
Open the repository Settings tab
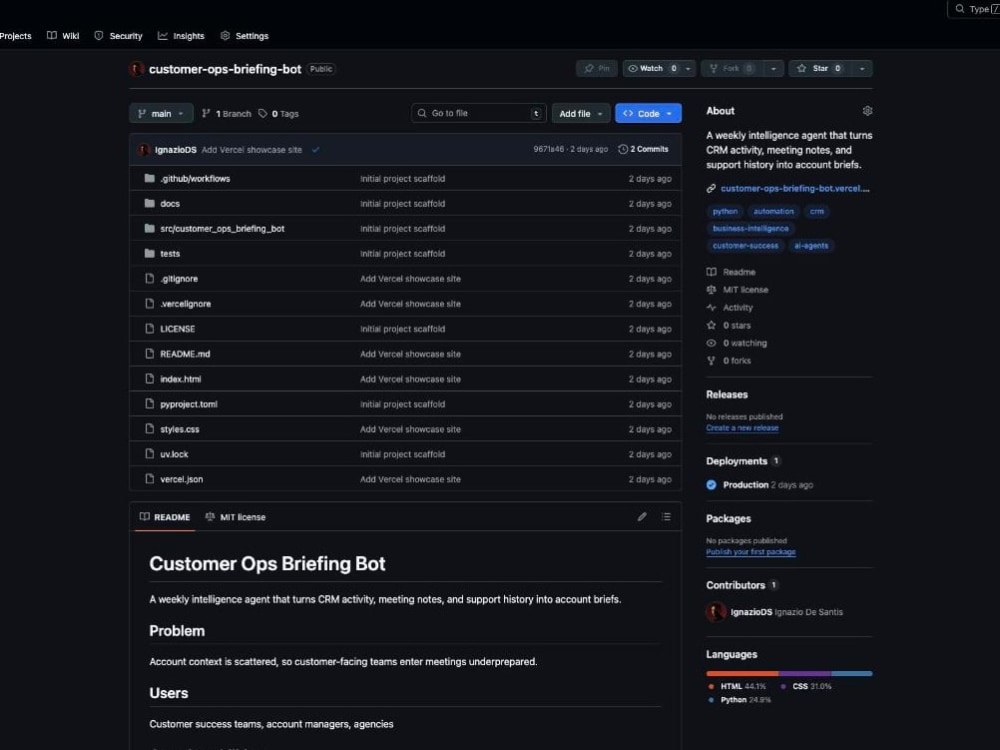244,36
